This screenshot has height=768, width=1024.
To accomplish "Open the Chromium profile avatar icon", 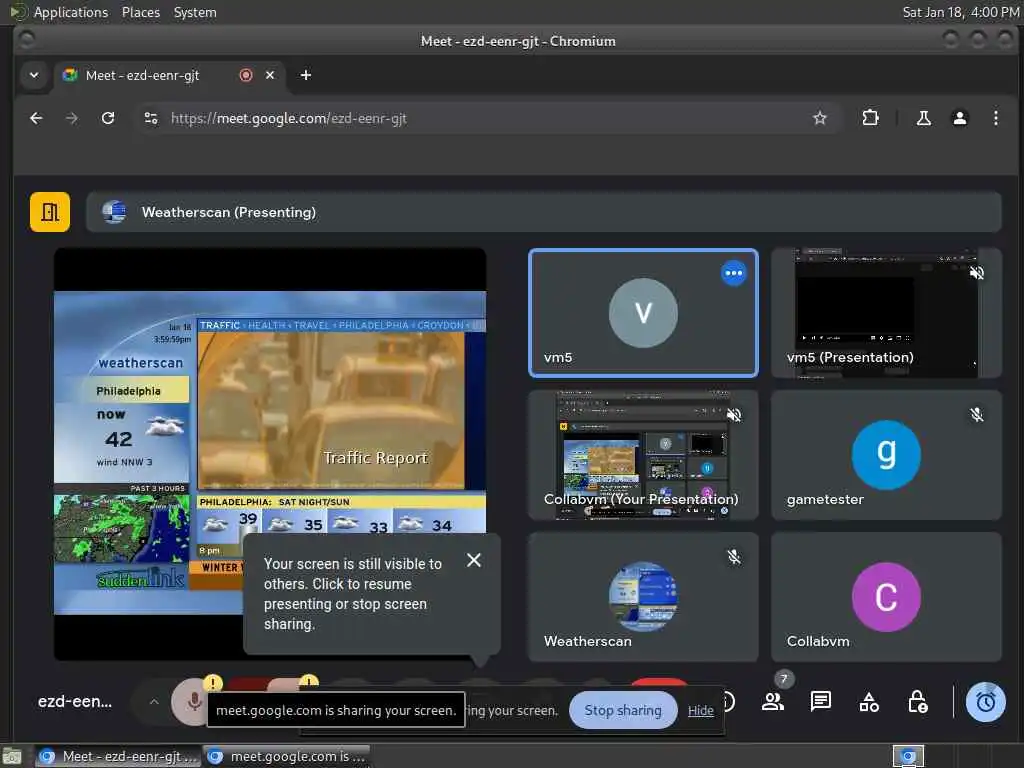I will click(959, 118).
